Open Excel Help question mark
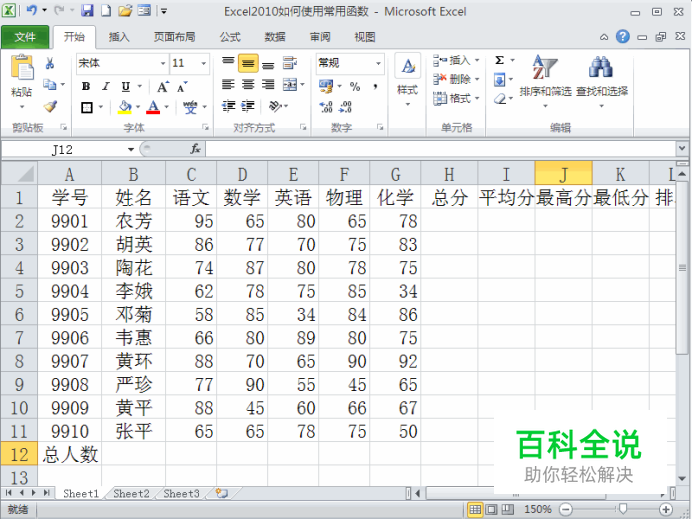Image resolution: width=692 pixels, height=519 pixels. (x=623, y=37)
